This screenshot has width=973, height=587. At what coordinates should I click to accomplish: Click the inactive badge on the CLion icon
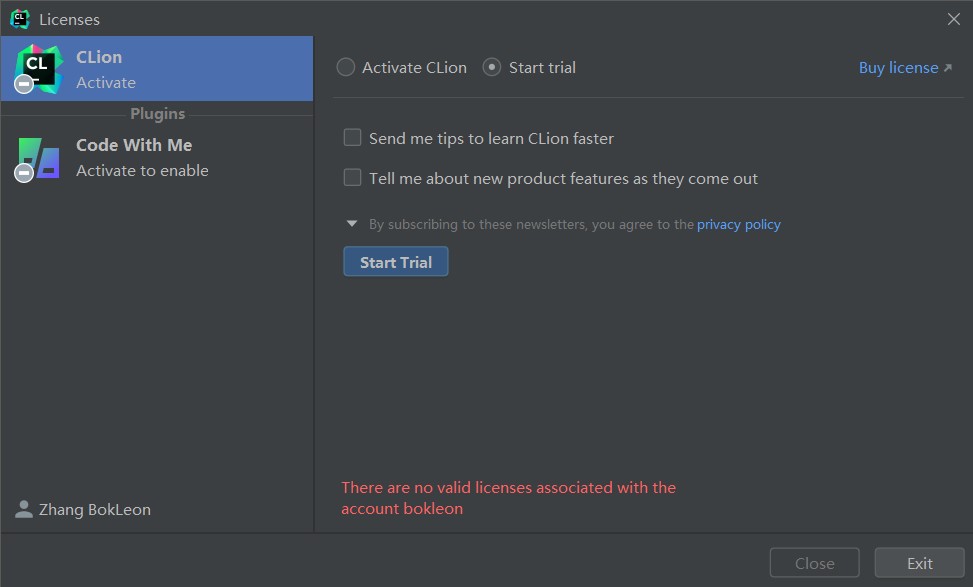[x=24, y=84]
